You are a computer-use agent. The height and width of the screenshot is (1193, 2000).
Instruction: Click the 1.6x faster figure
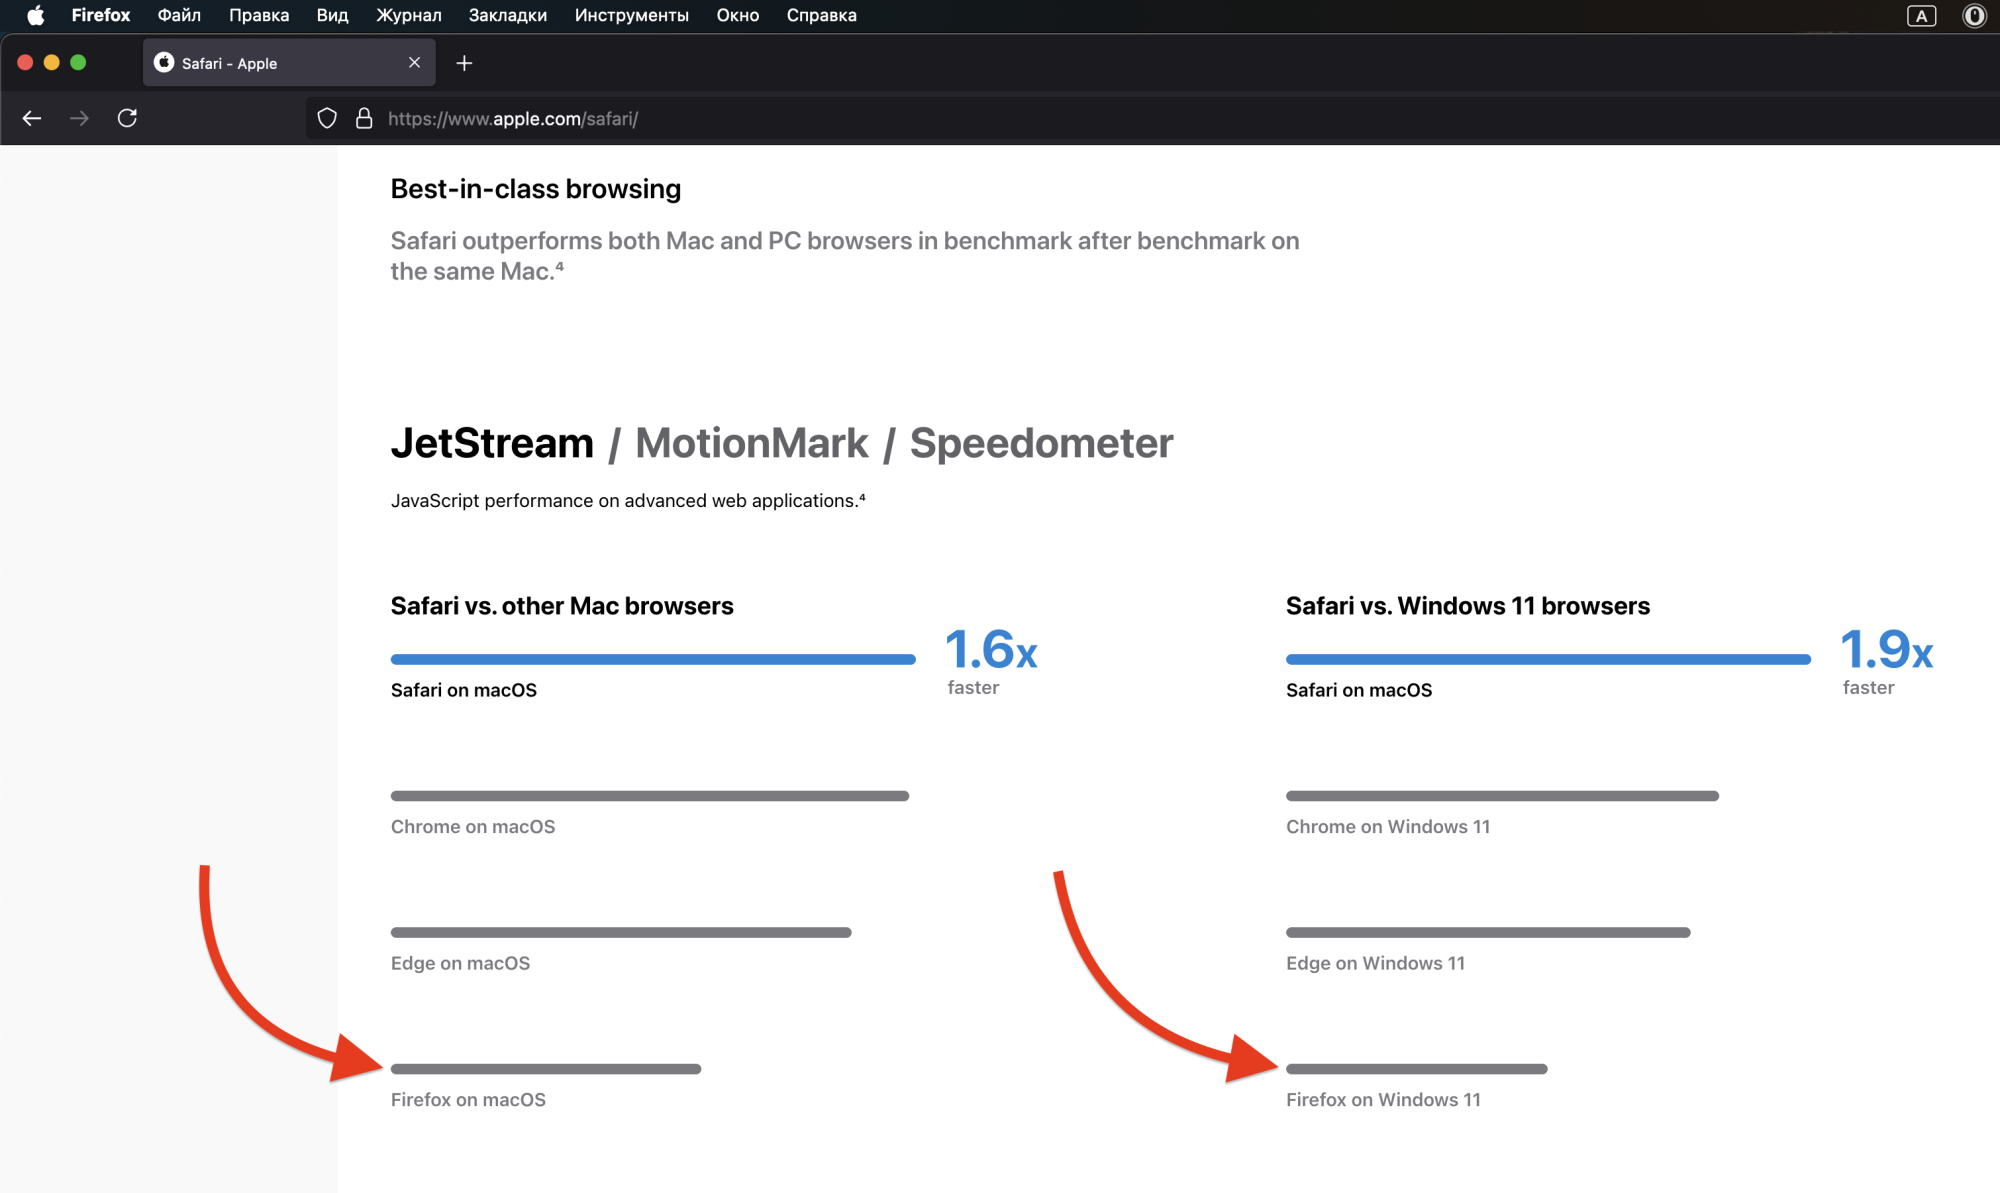pyautogui.click(x=991, y=660)
